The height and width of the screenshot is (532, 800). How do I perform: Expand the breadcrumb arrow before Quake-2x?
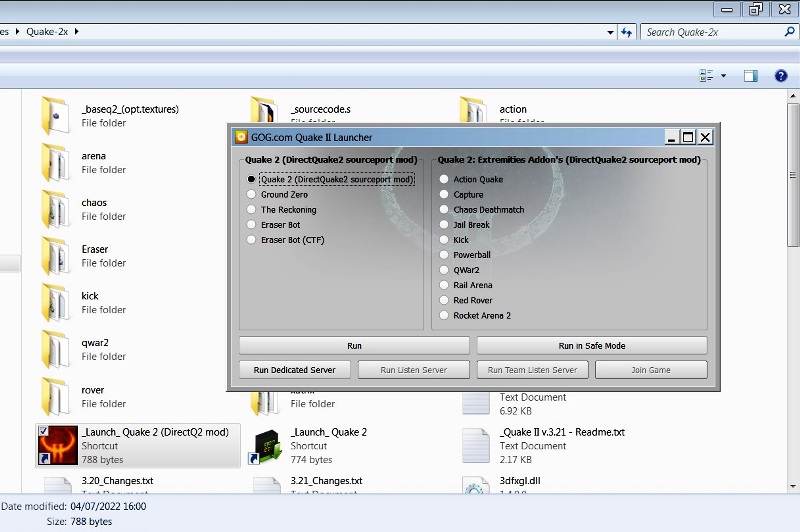tap(17, 32)
